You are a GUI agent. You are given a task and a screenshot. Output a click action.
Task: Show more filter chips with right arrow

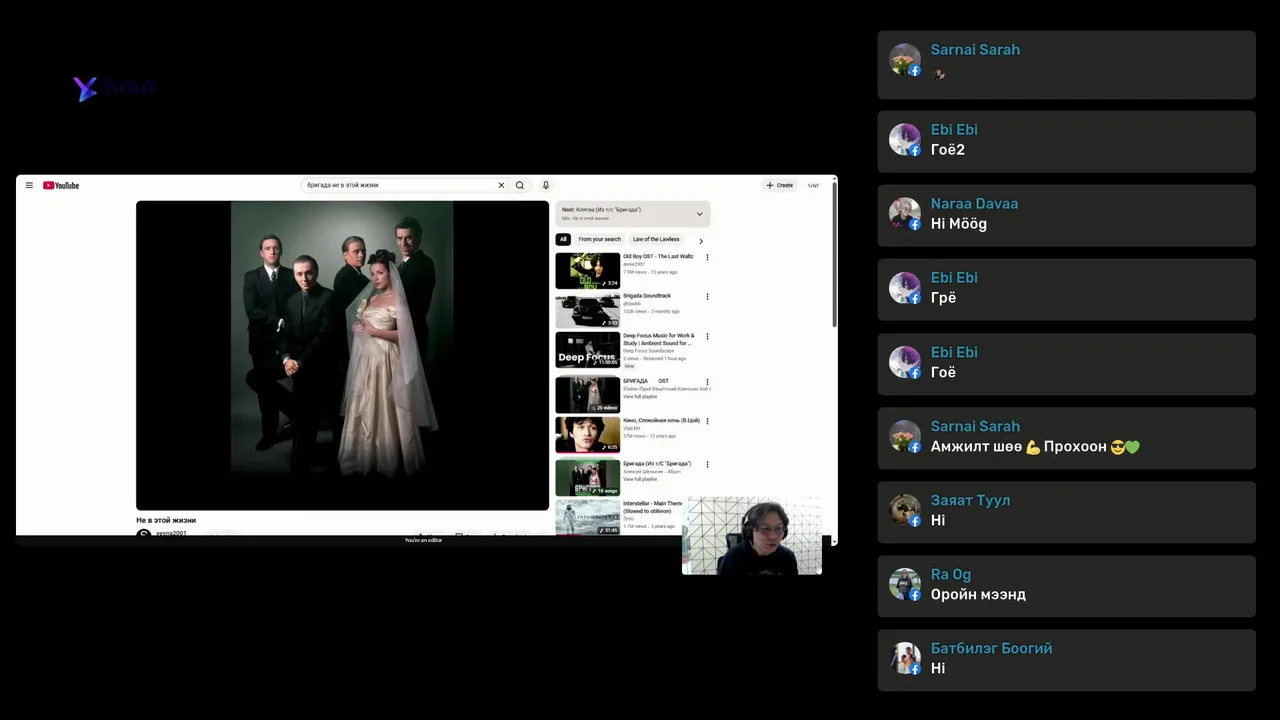tap(701, 240)
